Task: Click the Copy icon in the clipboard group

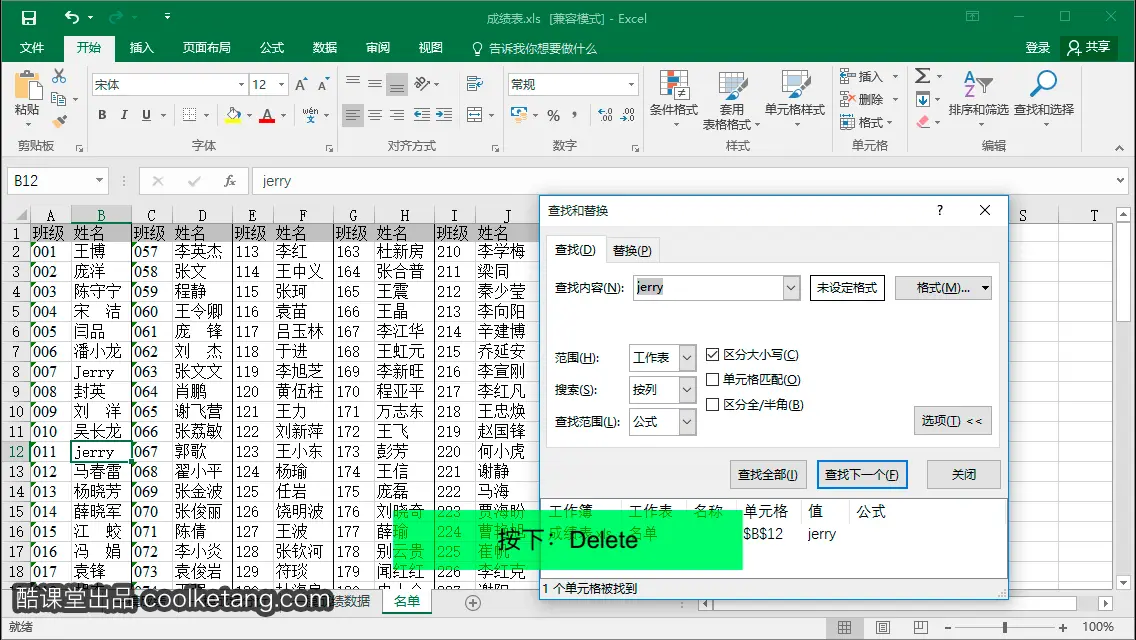Action: [59, 99]
